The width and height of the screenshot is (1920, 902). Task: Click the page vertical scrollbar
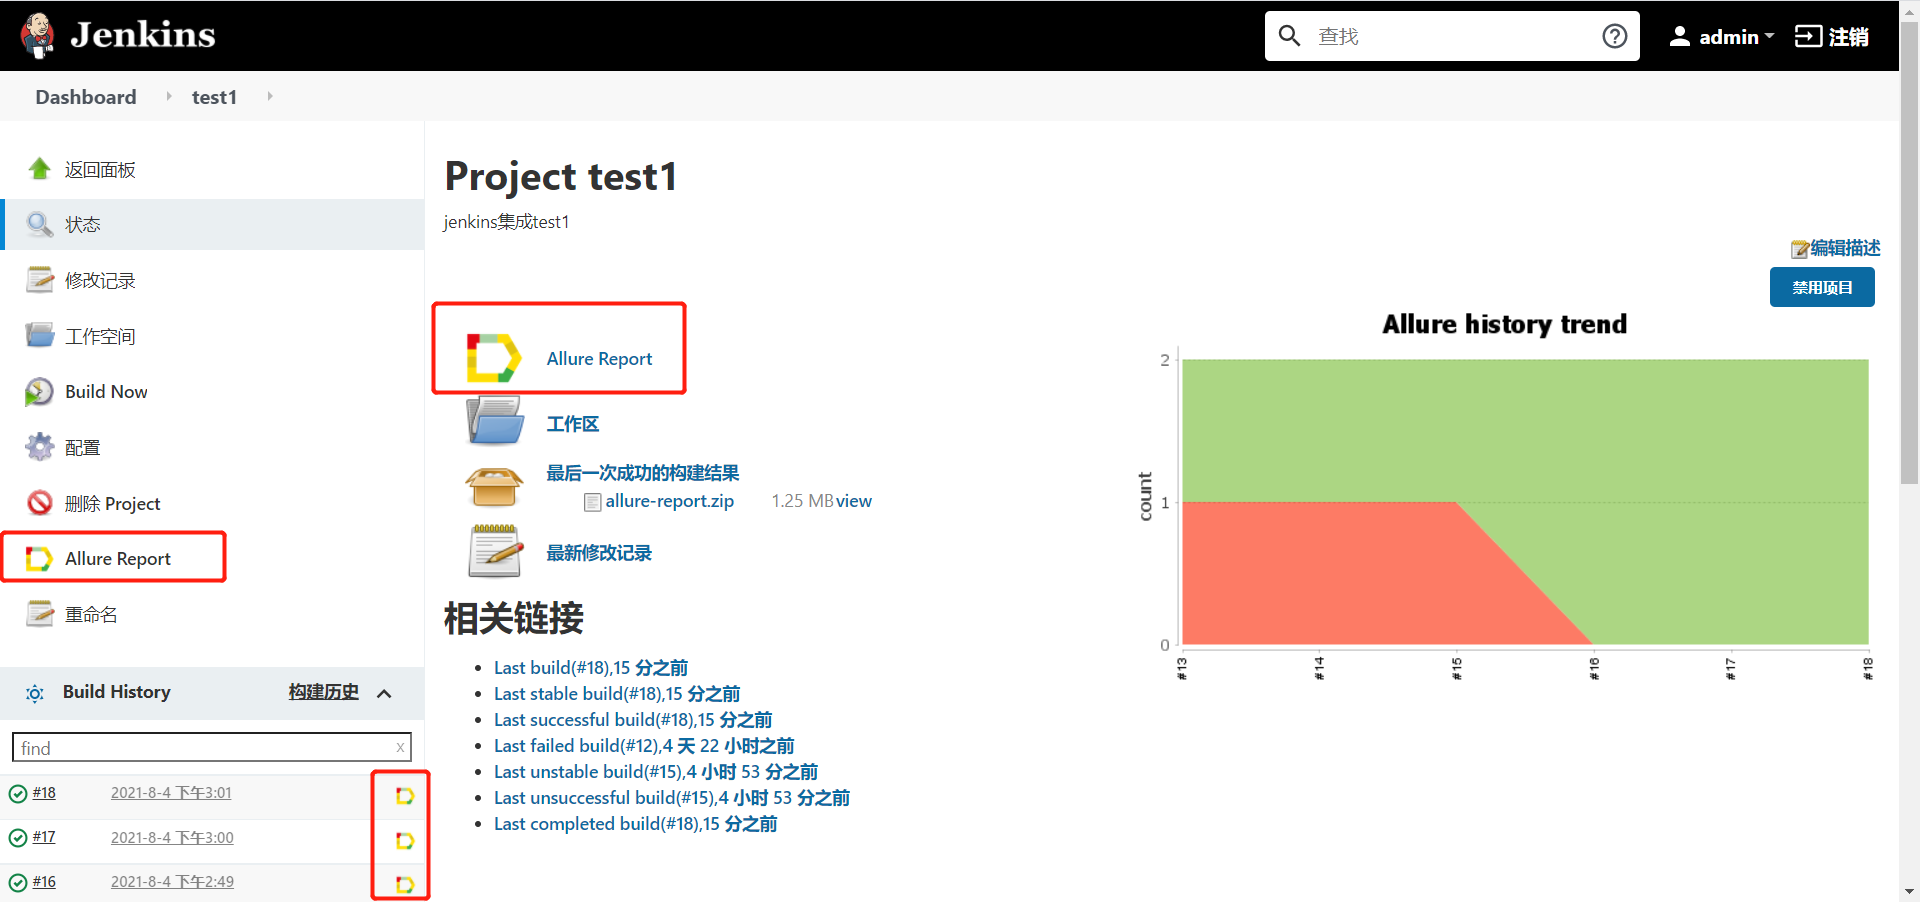1909,252
